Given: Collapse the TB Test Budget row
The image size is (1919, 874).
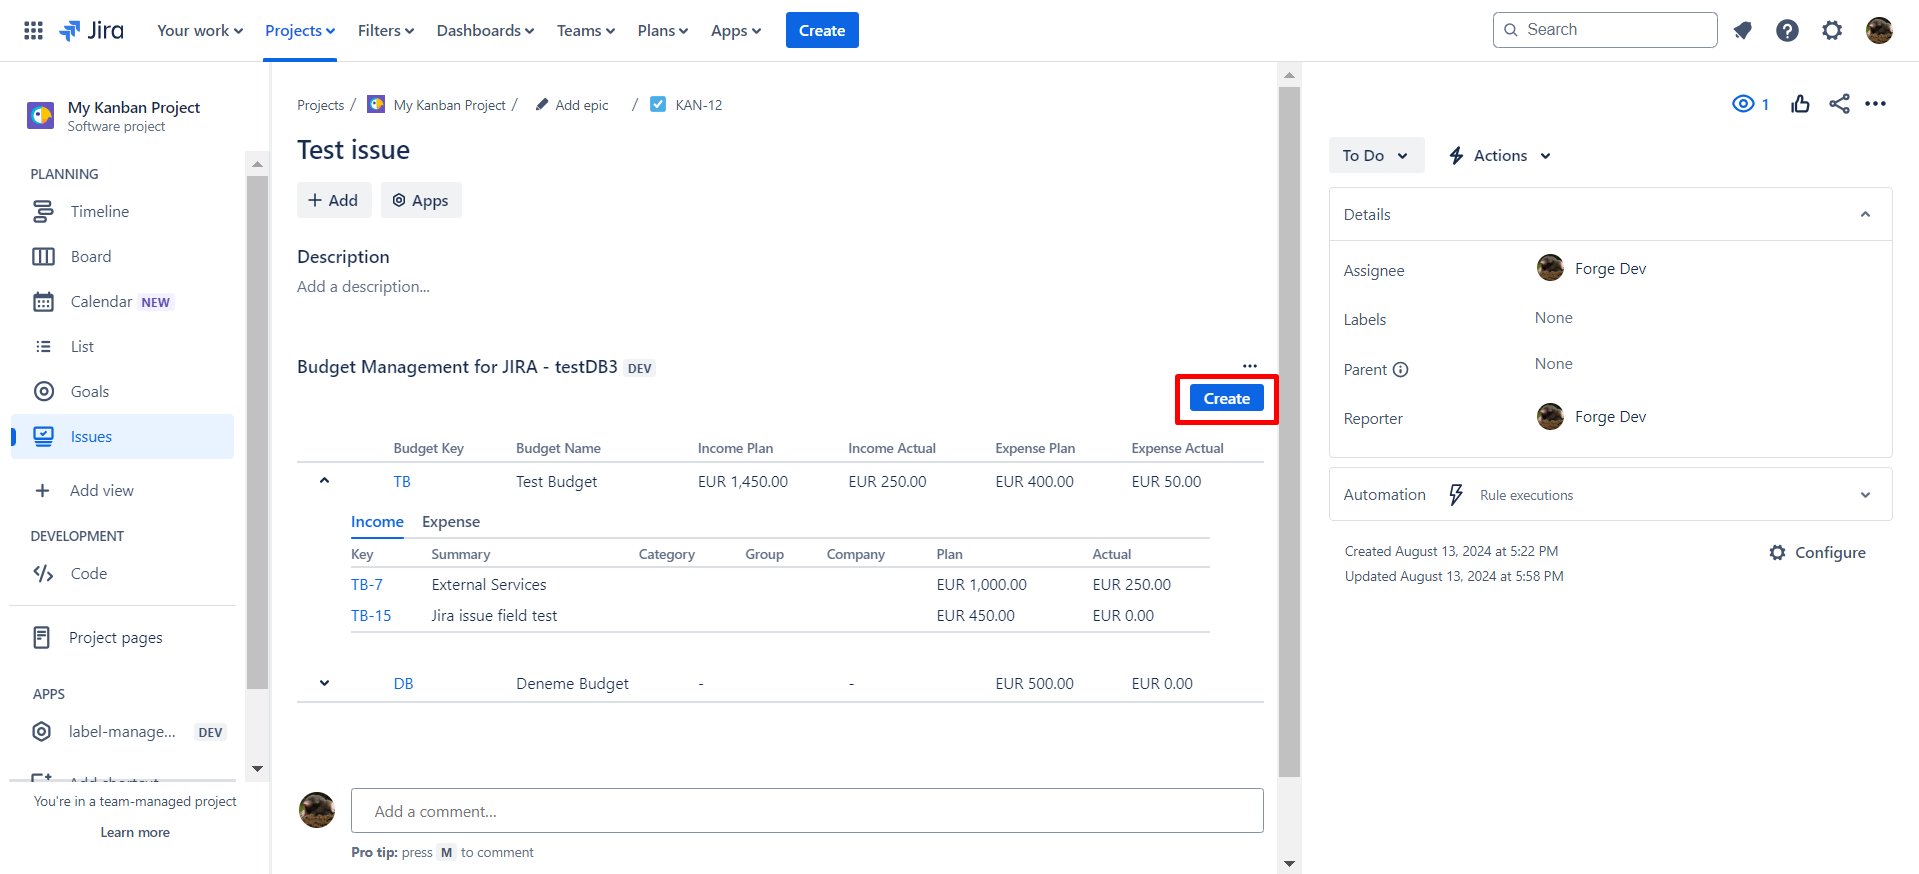Looking at the screenshot, I should [x=324, y=481].
